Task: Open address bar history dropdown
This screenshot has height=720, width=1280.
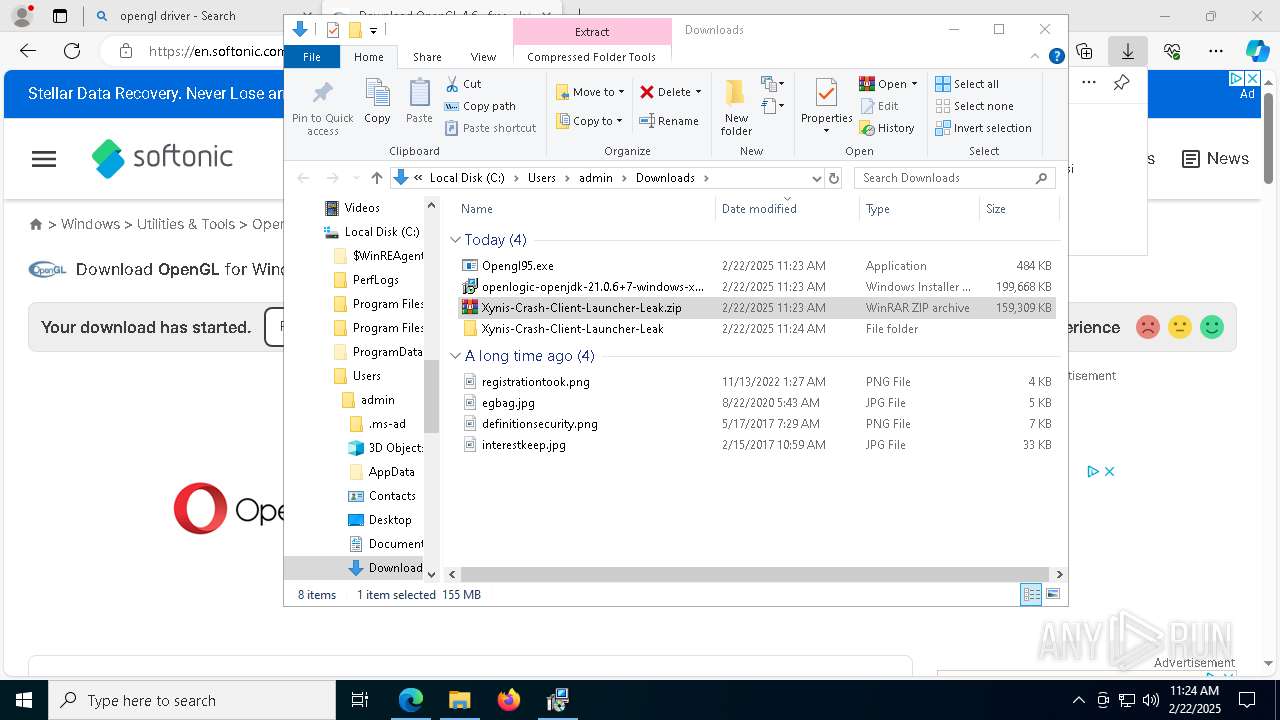Action: click(817, 178)
